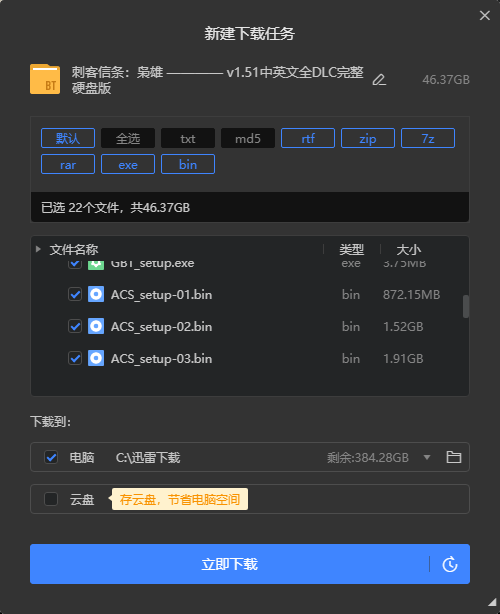The height and width of the screenshot is (614, 500).
Task: Sort by 类型 column header
Action: [352, 249]
